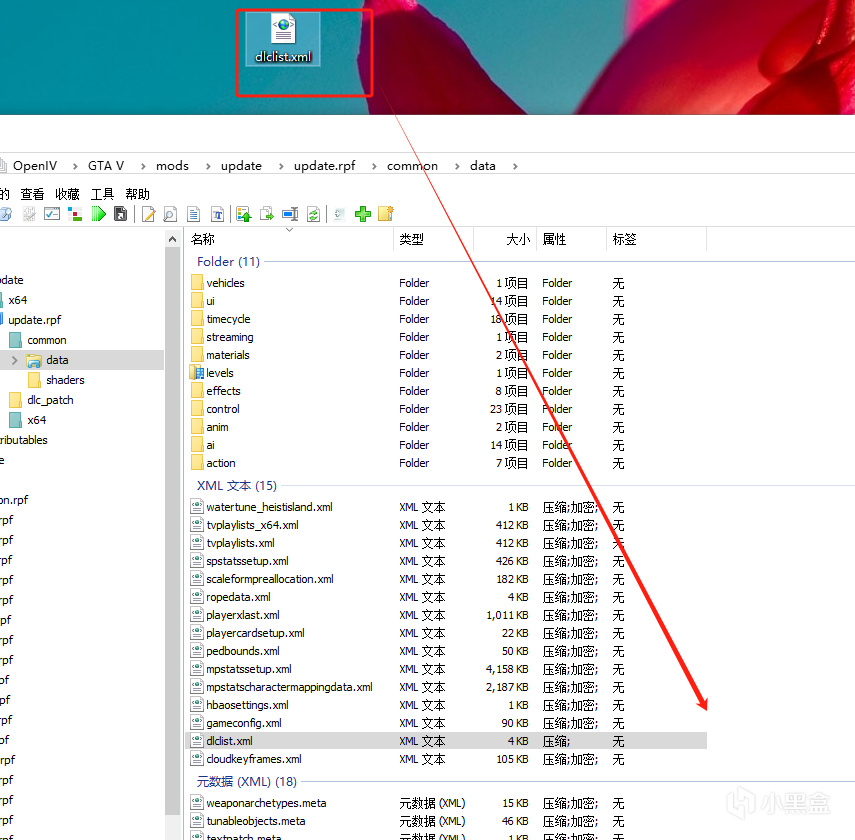This screenshot has width=855, height=840.
Task: Click the checklist options toolbar icon
Action: 52,214
